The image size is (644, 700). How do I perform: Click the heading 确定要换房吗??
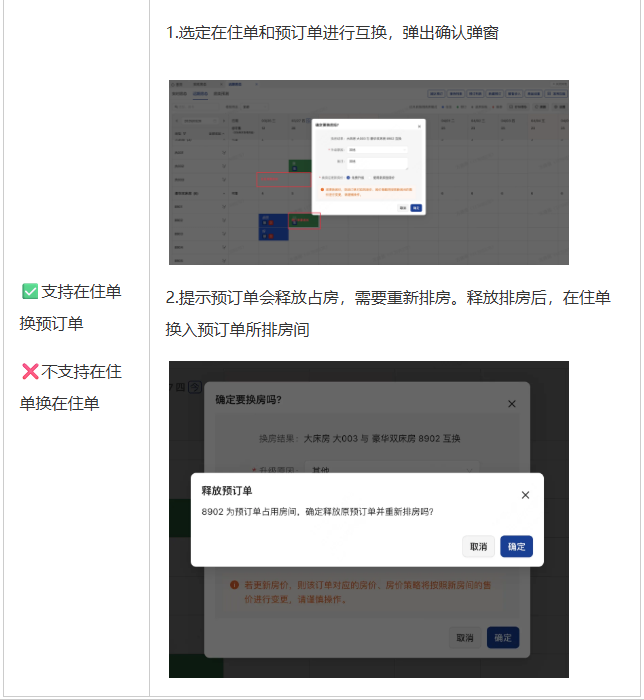pyautogui.click(x=248, y=400)
